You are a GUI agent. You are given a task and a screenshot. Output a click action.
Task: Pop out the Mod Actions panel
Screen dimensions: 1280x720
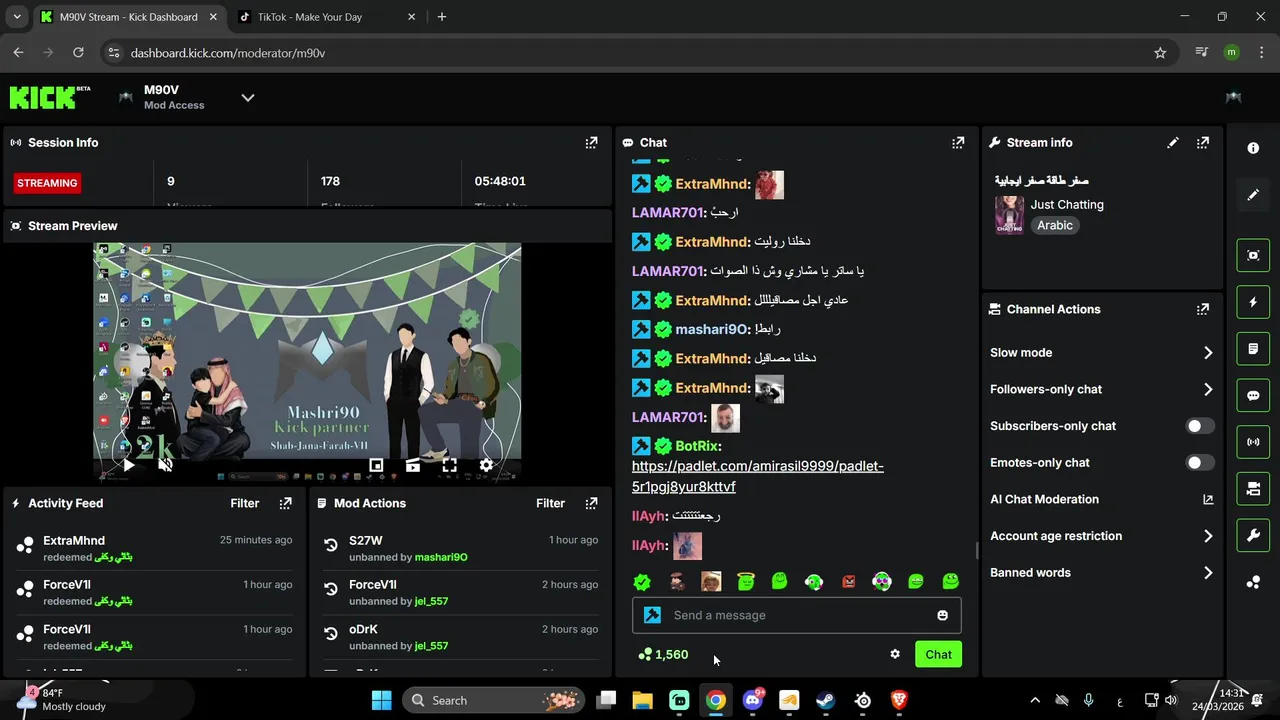tap(591, 503)
